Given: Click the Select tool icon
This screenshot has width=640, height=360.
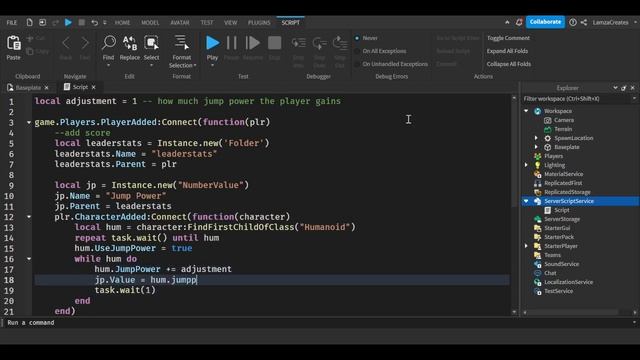Looking at the screenshot, I should click(151, 42).
